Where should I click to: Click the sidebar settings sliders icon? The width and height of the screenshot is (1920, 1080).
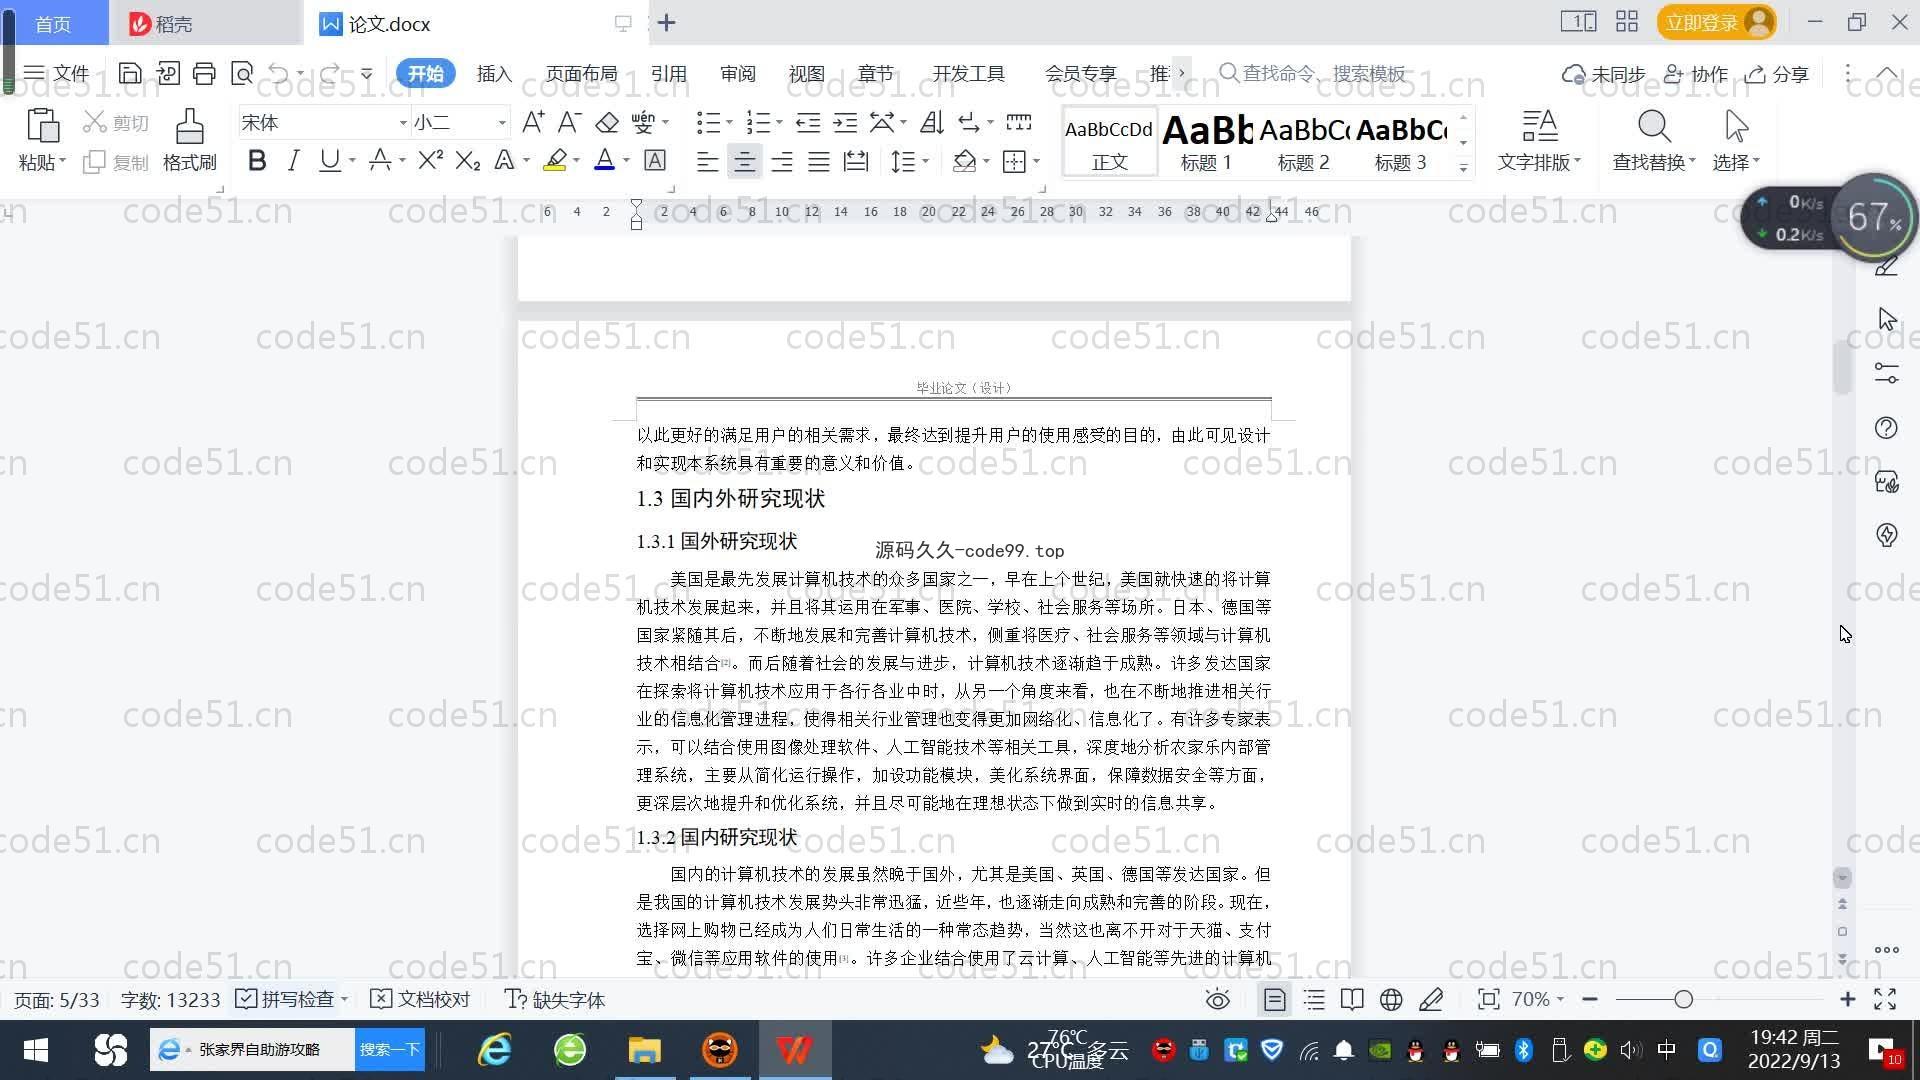[x=1886, y=373]
